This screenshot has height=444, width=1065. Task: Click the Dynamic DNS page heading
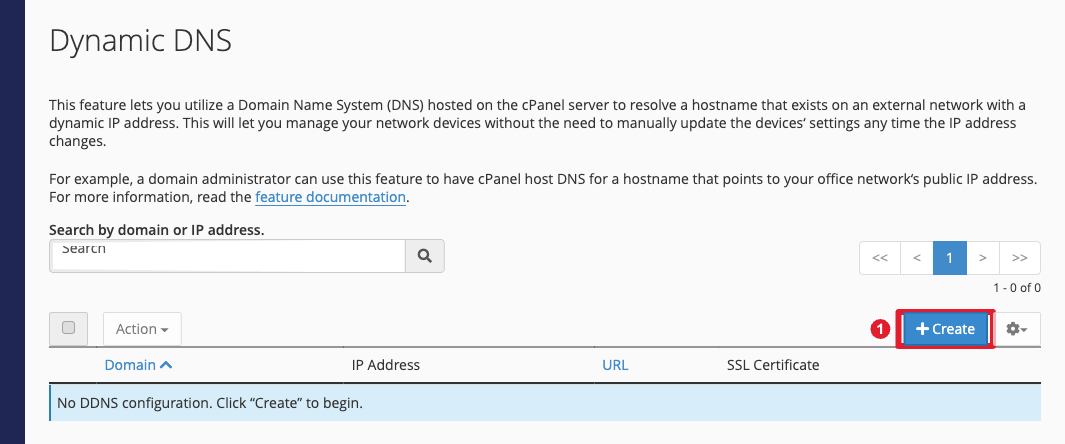141,41
